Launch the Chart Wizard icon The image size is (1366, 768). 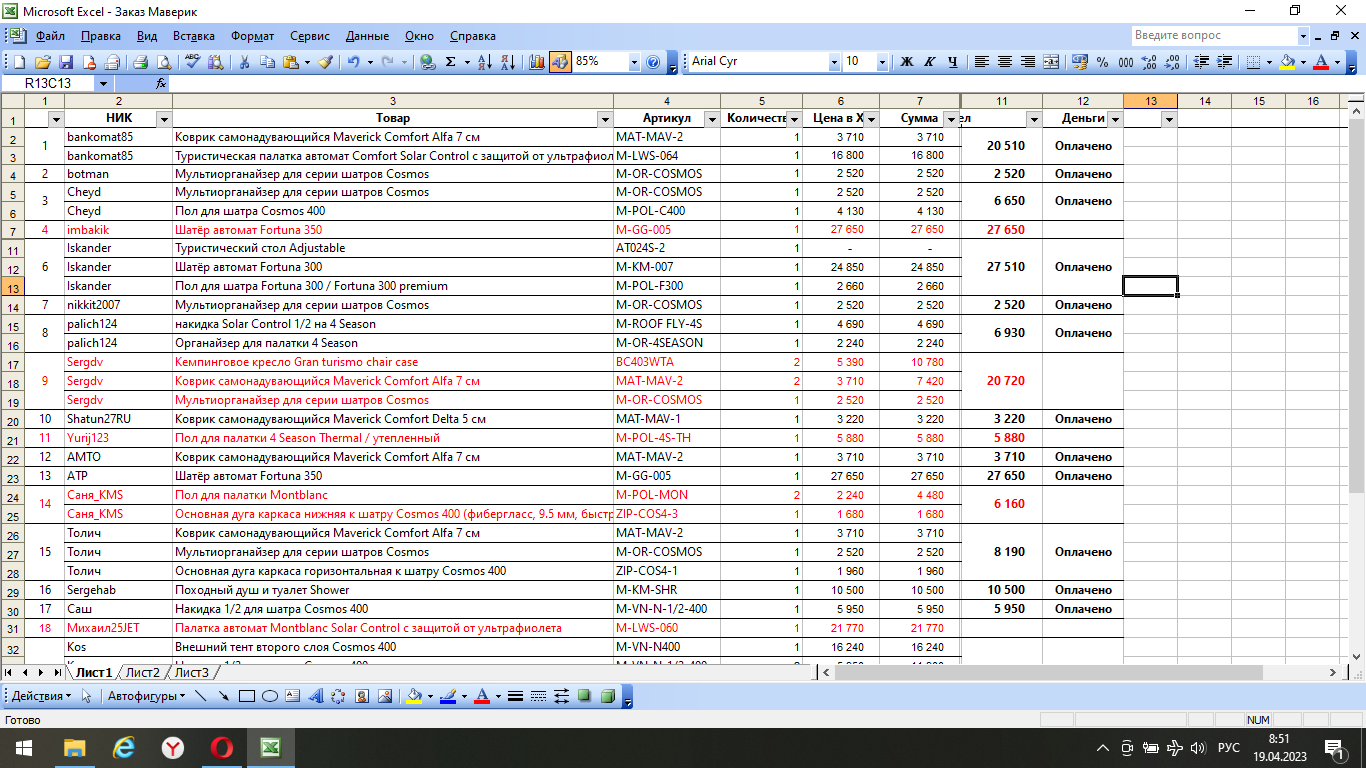coord(537,62)
